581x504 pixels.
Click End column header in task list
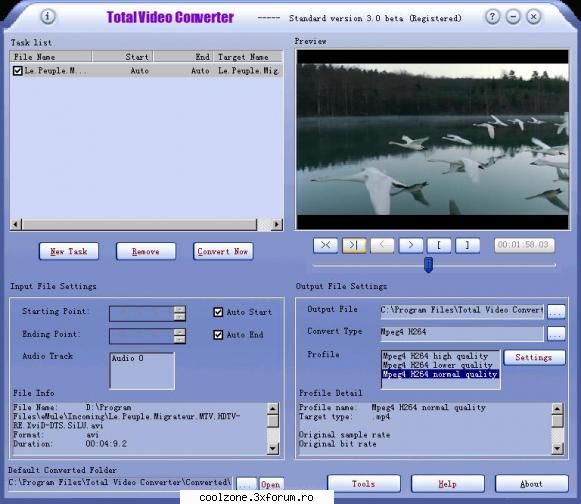(x=183, y=57)
